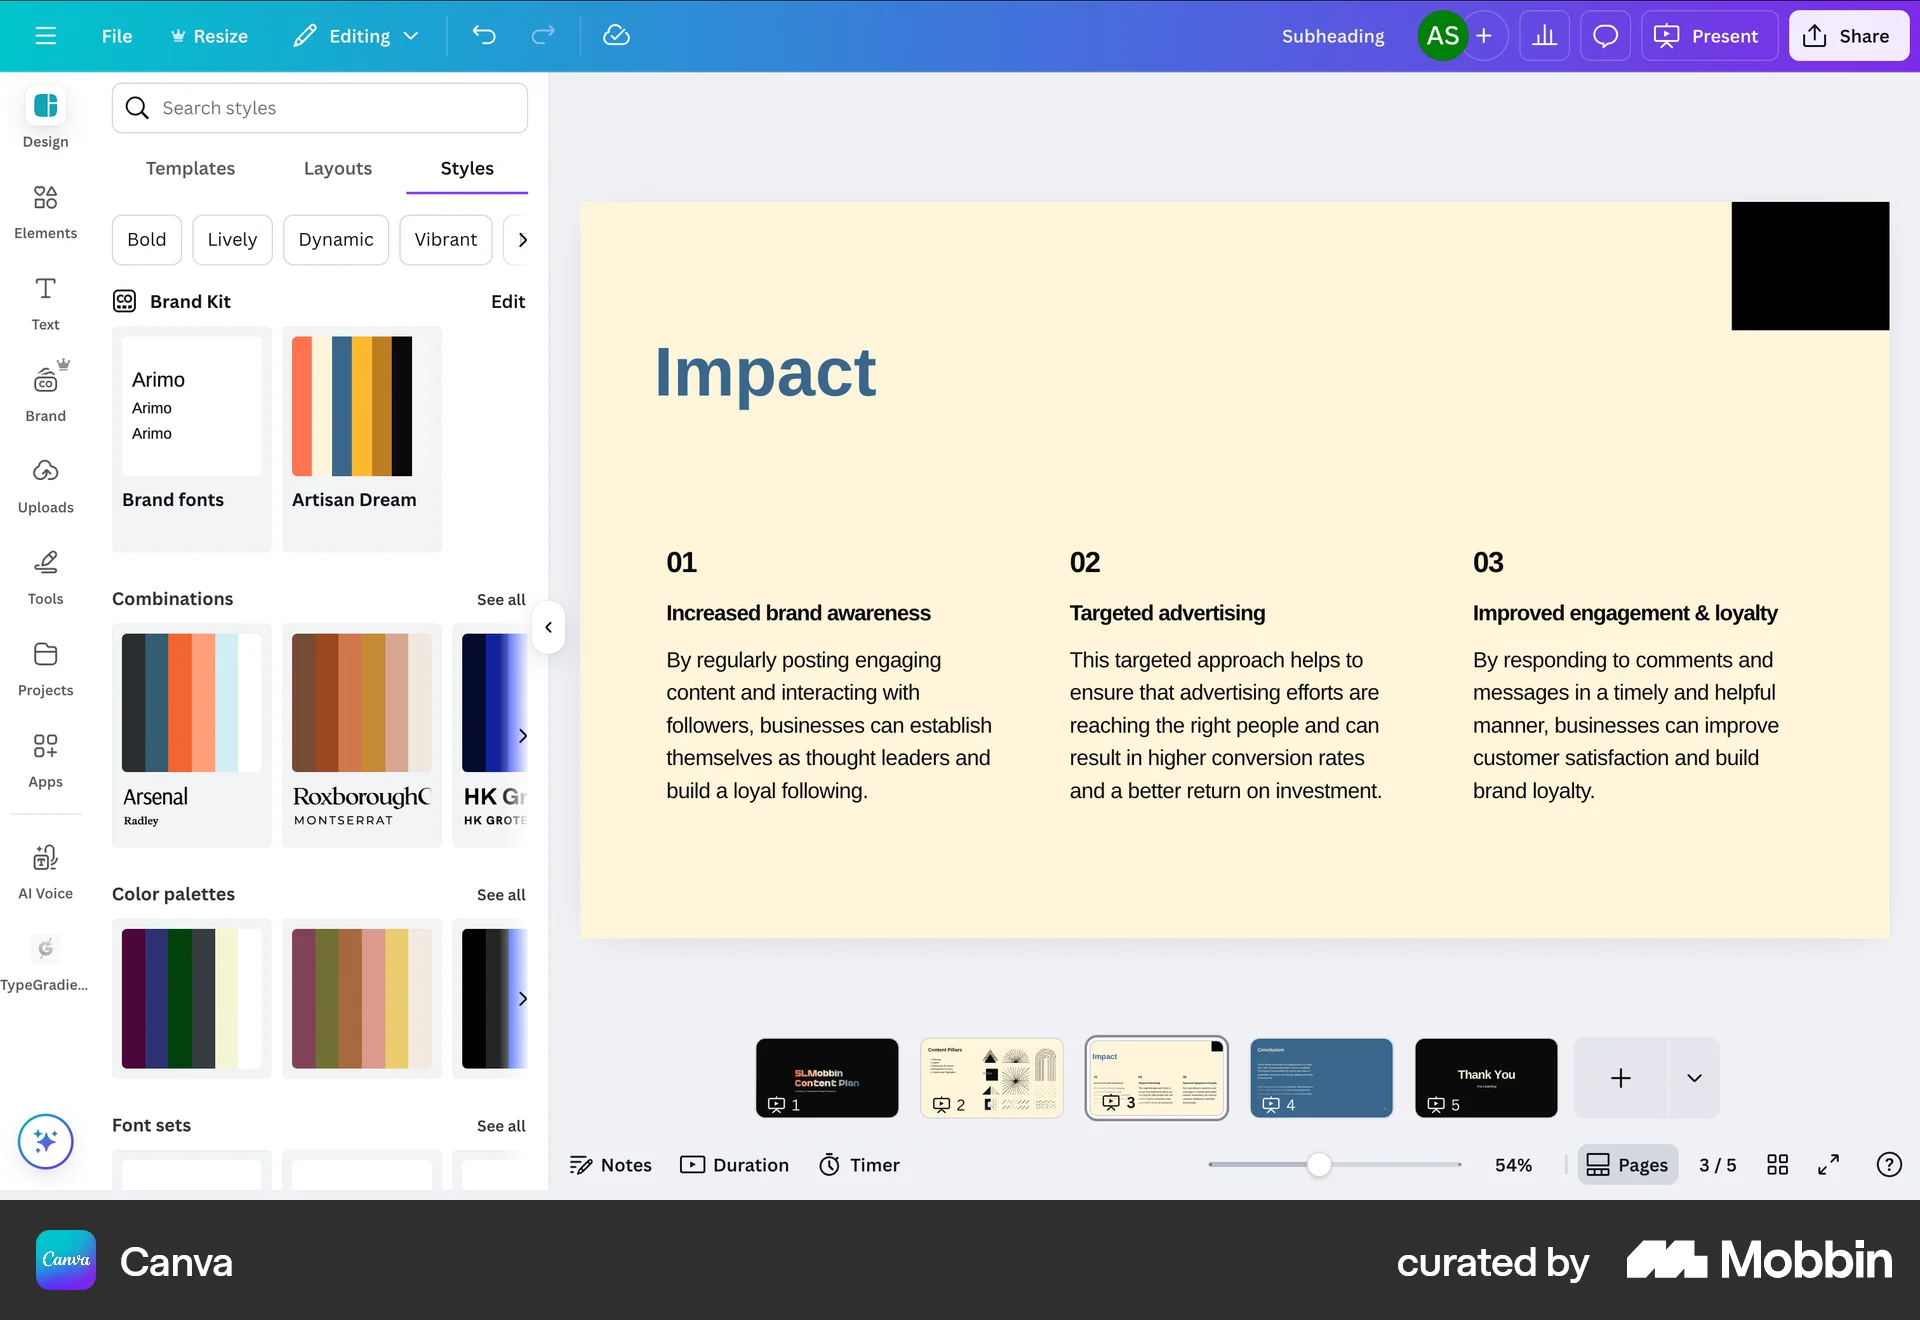
Task: Show more Color palettes via right arrow
Action: 521,998
